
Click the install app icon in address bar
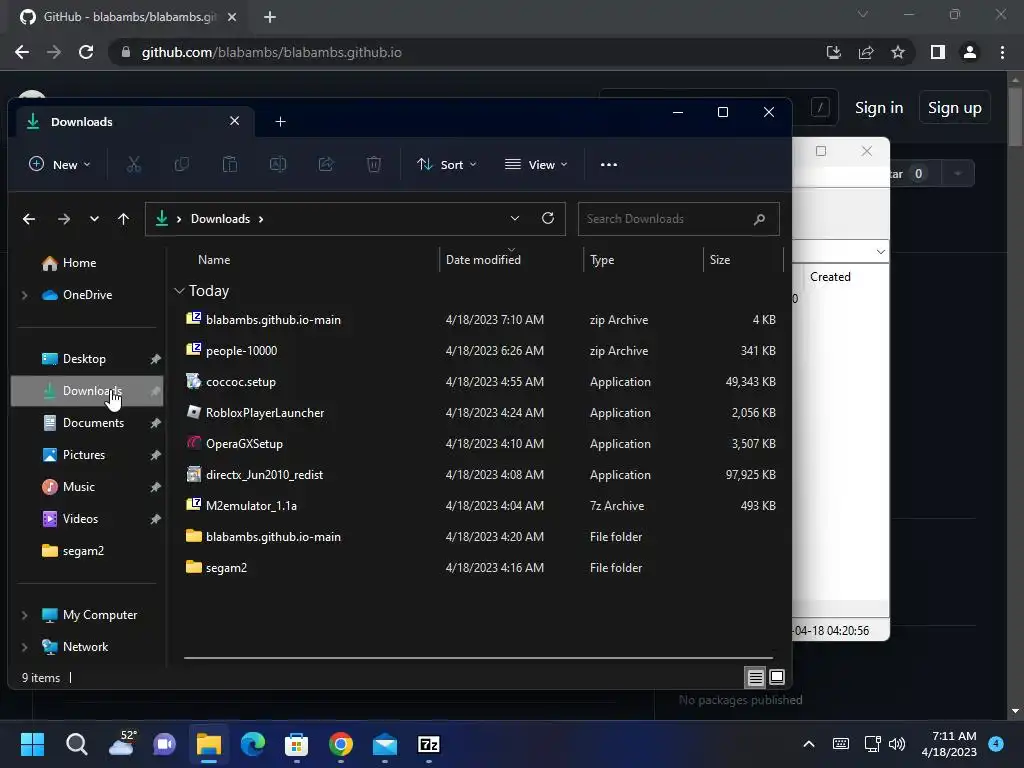pyautogui.click(x=834, y=52)
